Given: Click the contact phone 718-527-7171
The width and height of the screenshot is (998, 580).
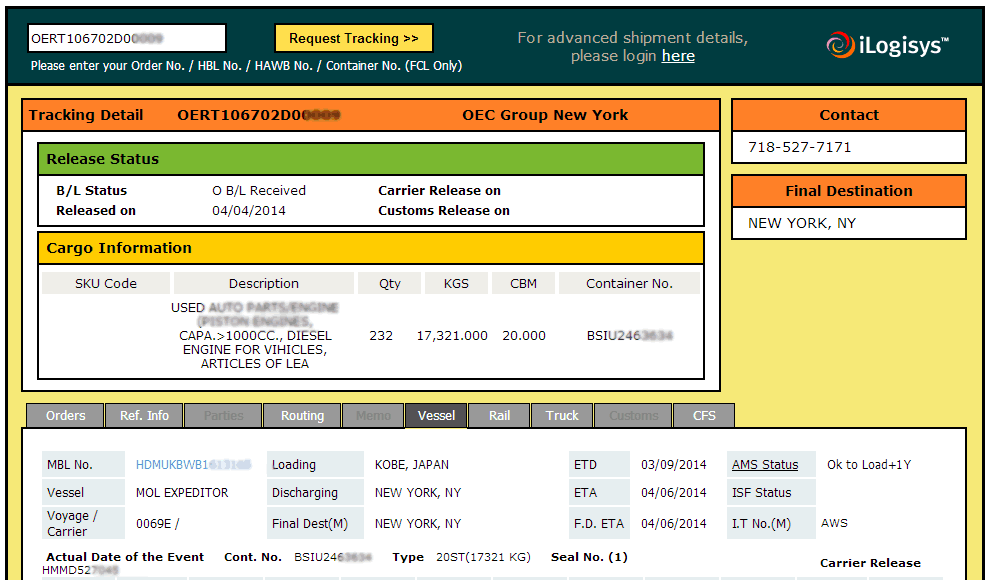Looking at the screenshot, I should coord(799,147).
